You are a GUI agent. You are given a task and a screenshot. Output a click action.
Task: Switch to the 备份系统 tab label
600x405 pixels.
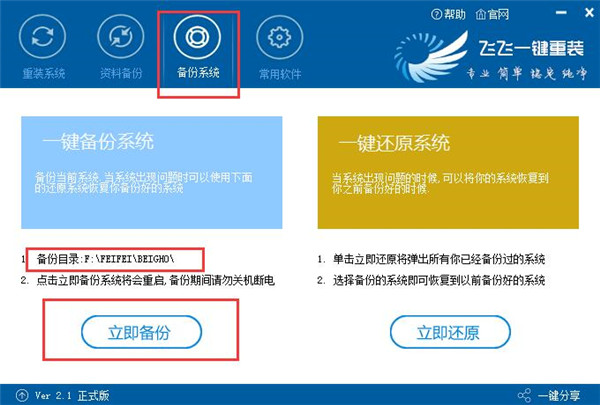point(198,72)
